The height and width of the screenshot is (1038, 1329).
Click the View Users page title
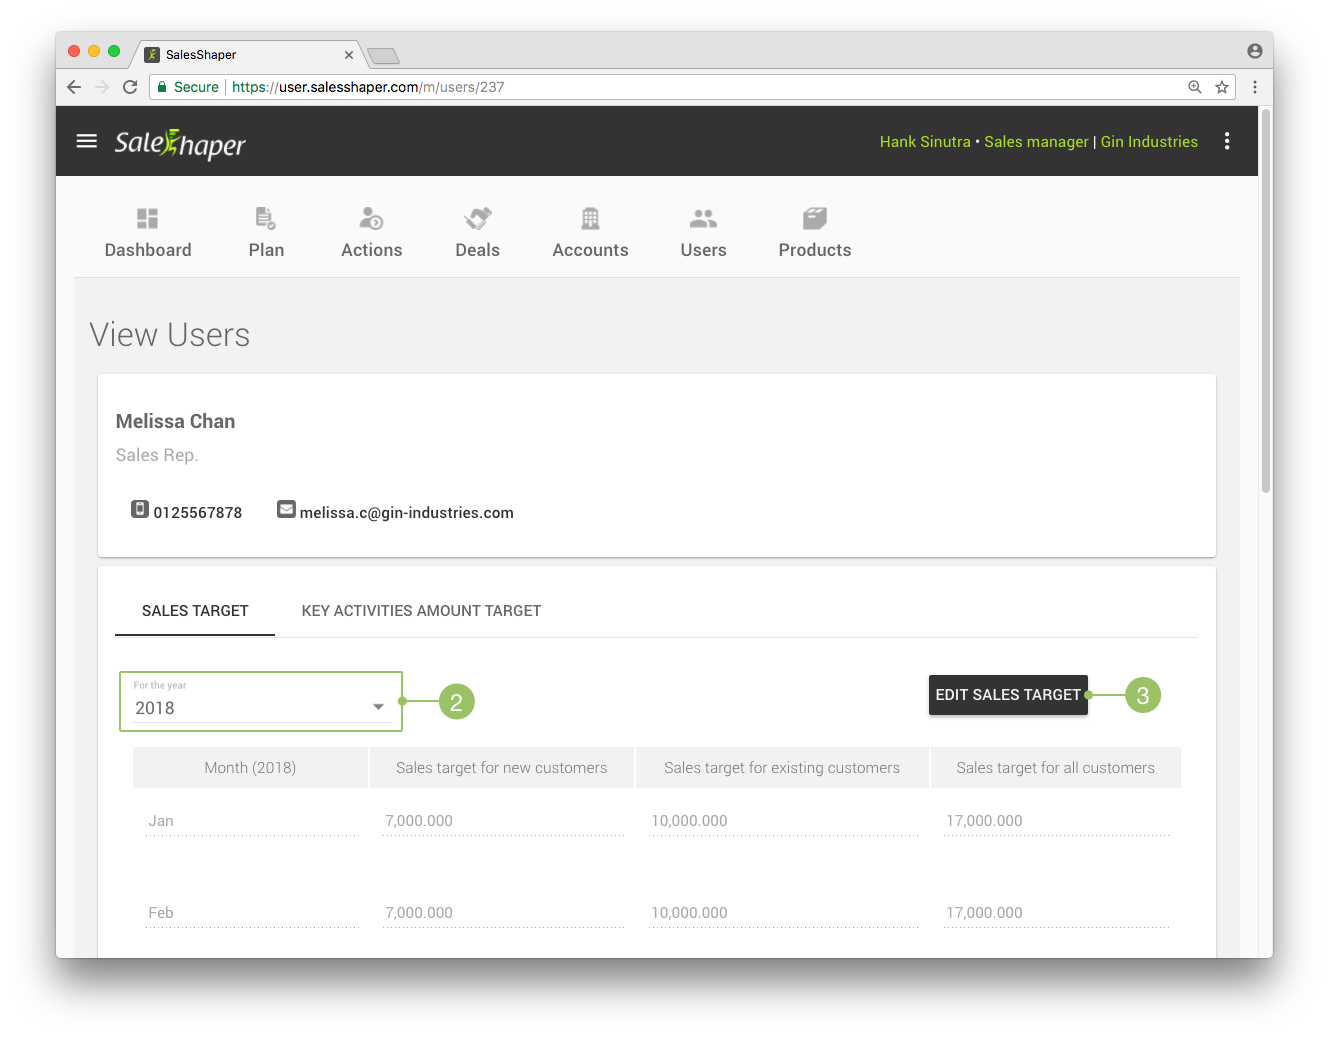click(170, 335)
